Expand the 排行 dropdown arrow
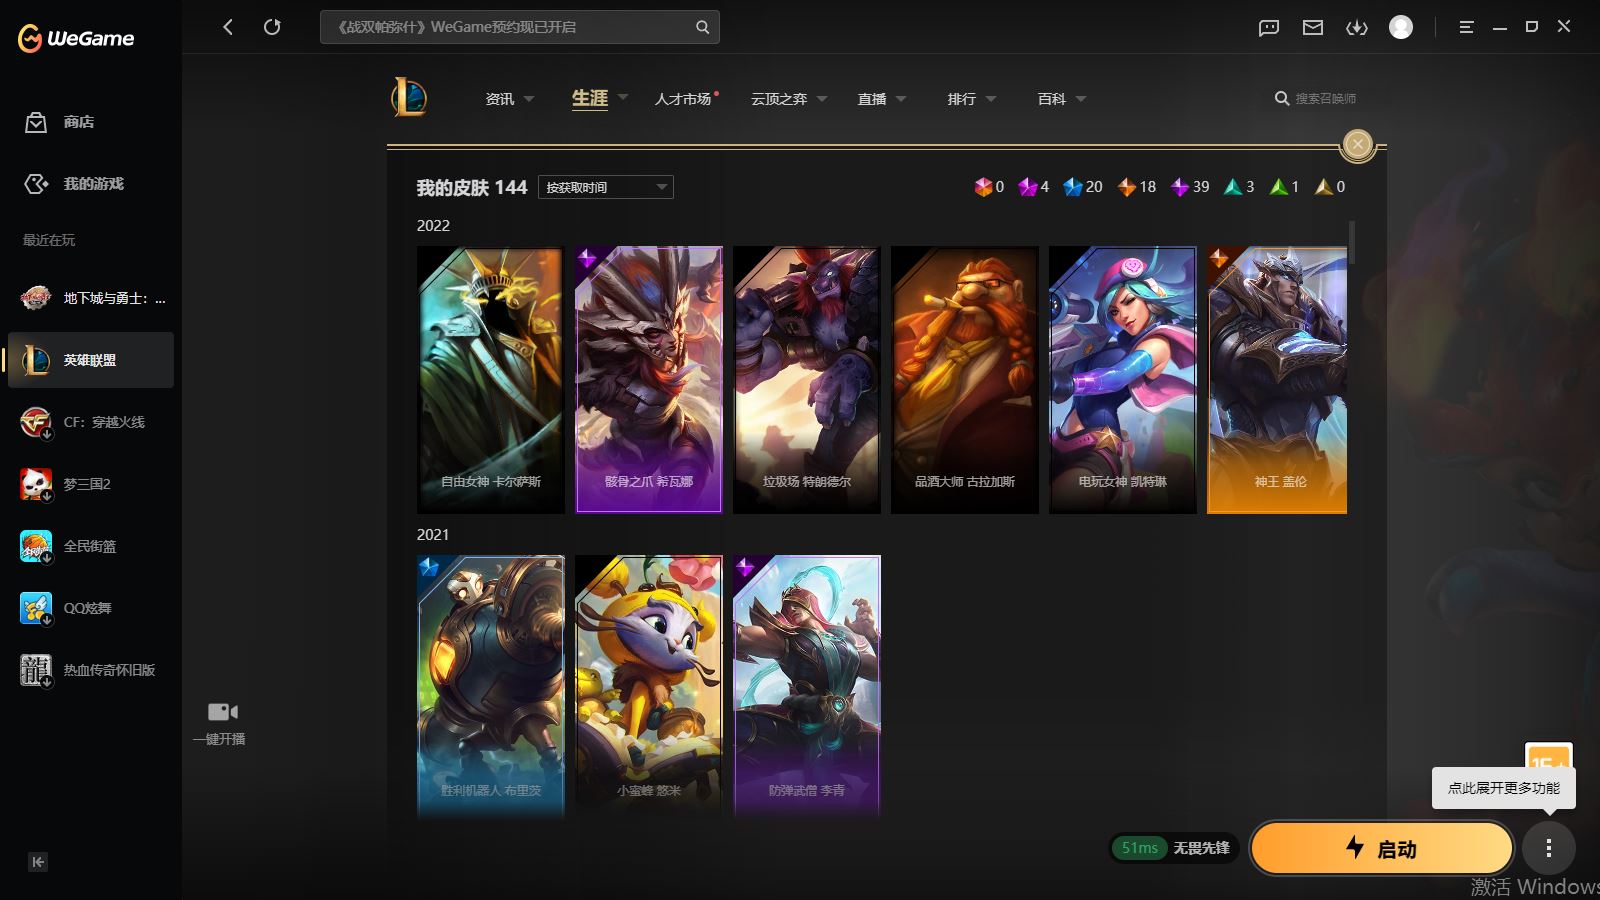1600x900 pixels. tap(991, 99)
